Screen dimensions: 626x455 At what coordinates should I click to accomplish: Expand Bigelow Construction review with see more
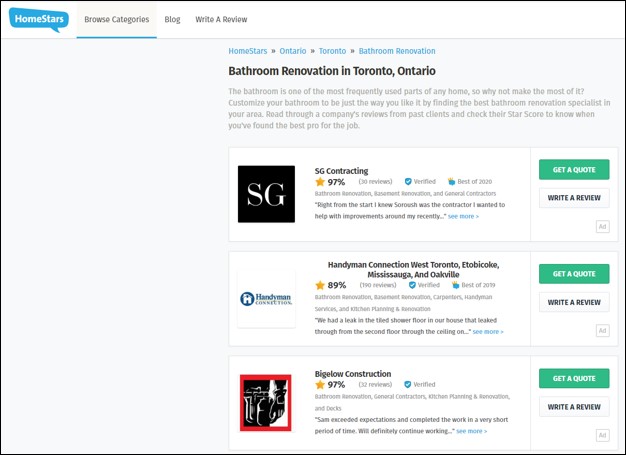tap(471, 431)
